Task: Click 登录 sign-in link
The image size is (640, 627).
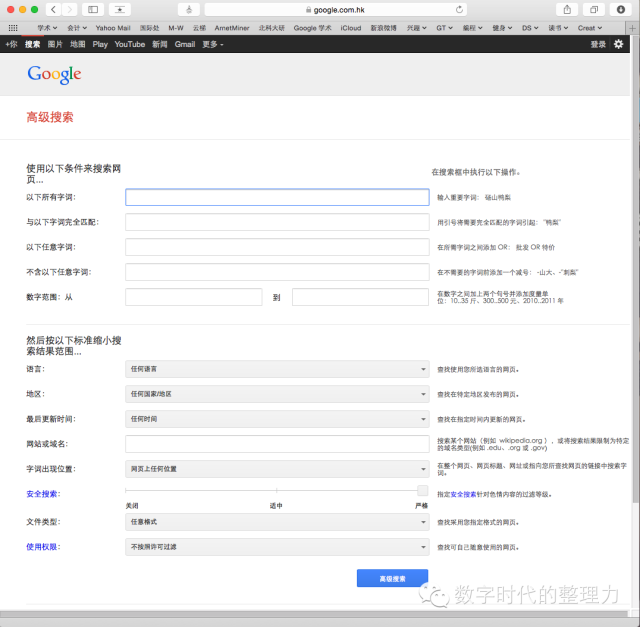Action: point(598,44)
